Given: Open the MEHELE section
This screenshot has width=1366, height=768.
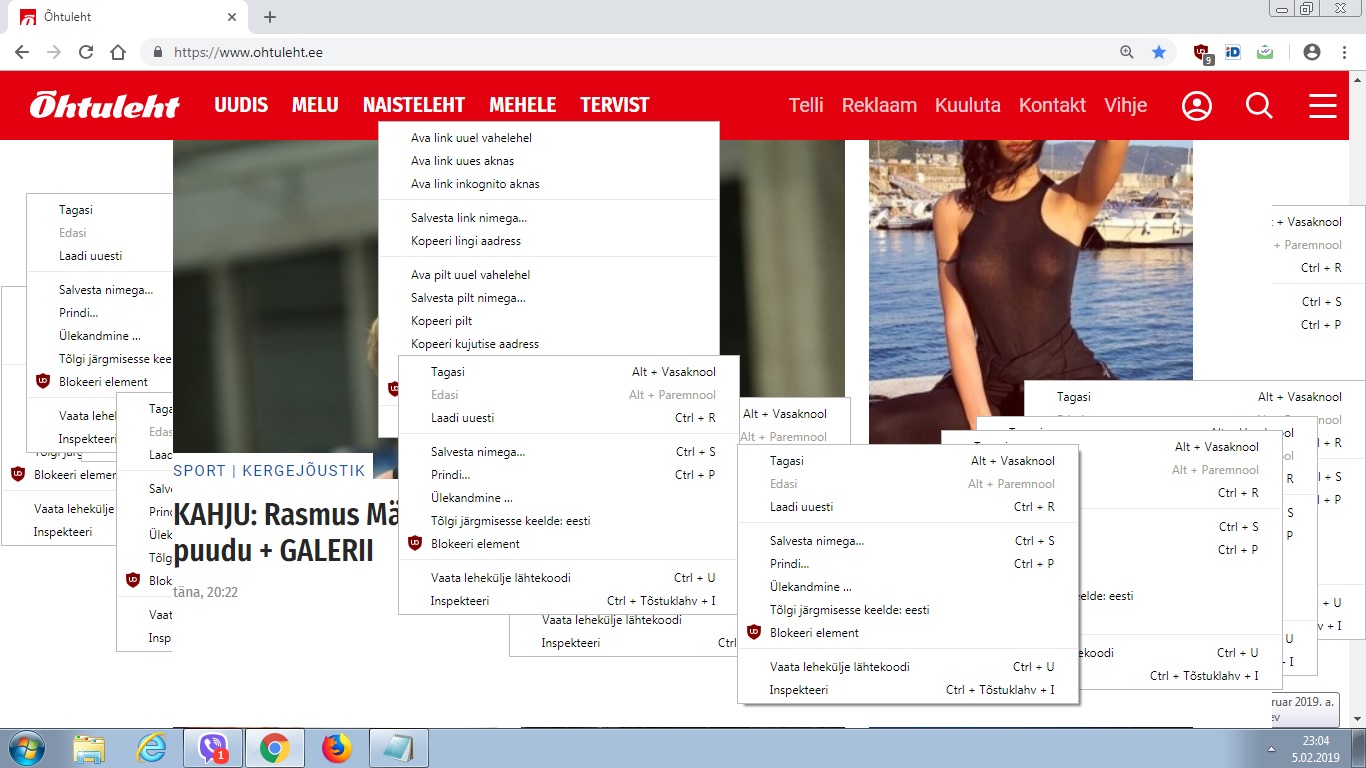Looking at the screenshot, I should (x=522, y=105).
